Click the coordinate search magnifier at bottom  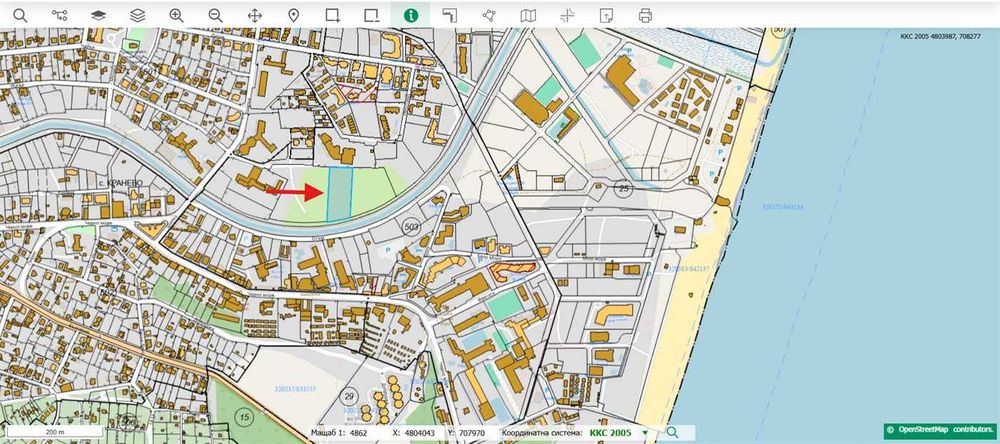point(672,433)
